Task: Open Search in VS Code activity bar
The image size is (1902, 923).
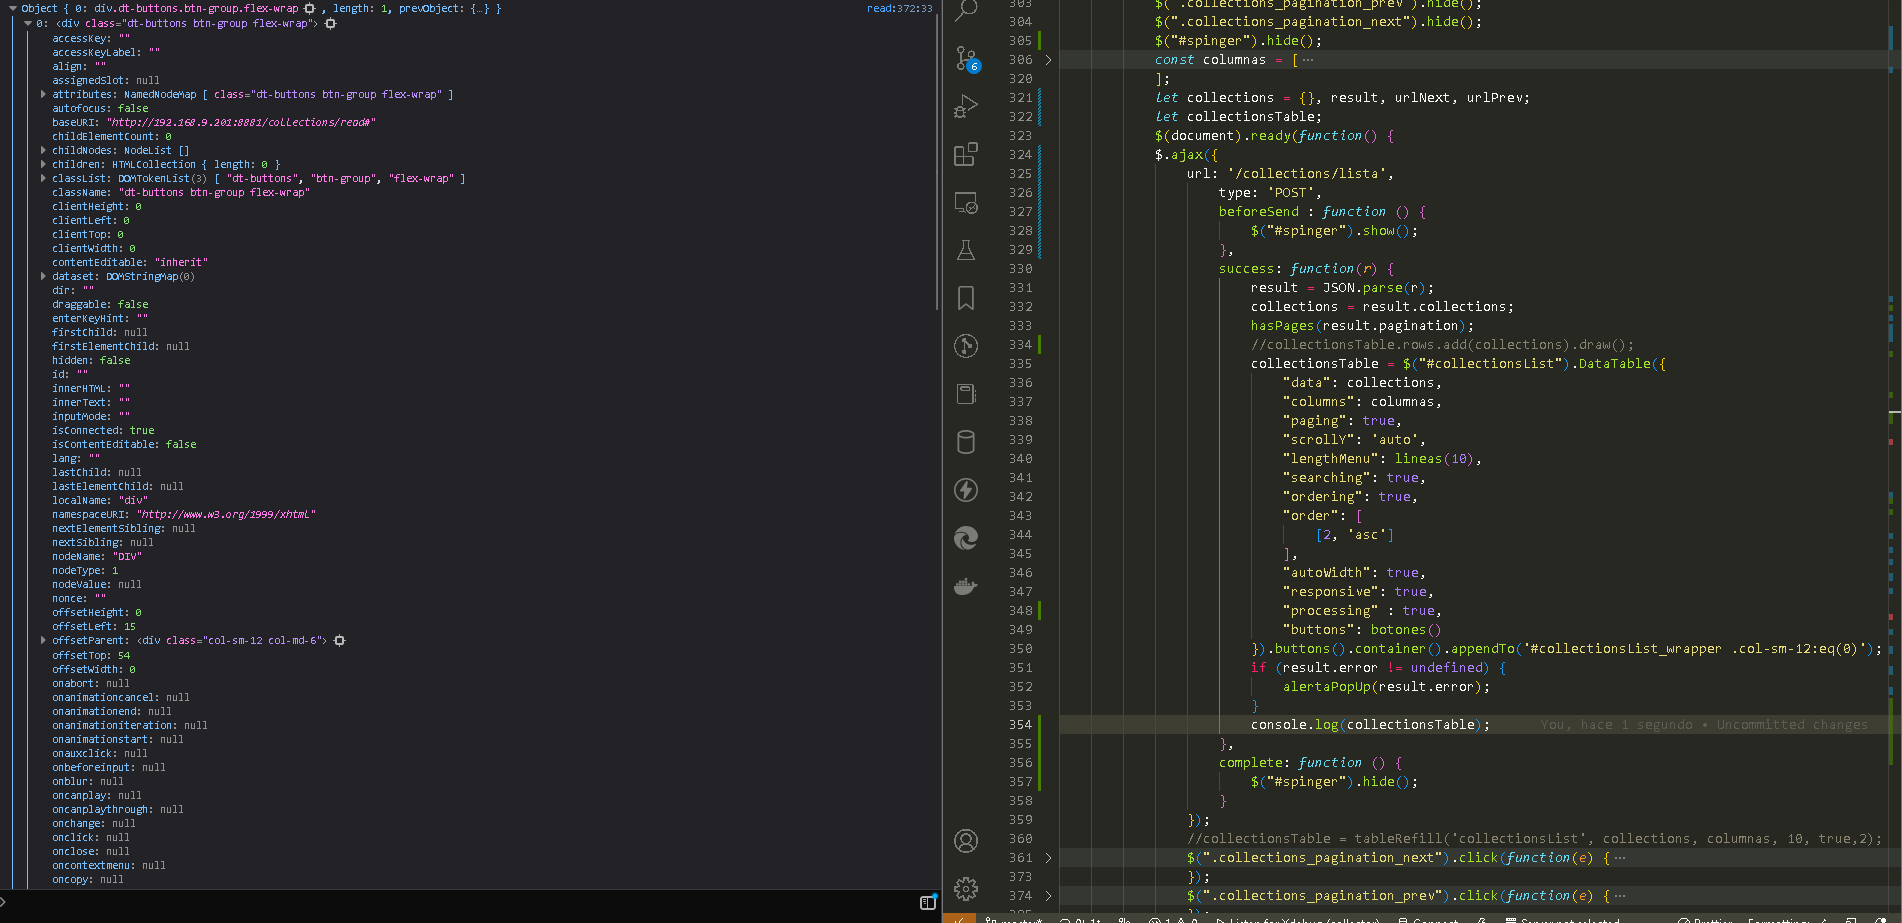Action: [966, 10]
